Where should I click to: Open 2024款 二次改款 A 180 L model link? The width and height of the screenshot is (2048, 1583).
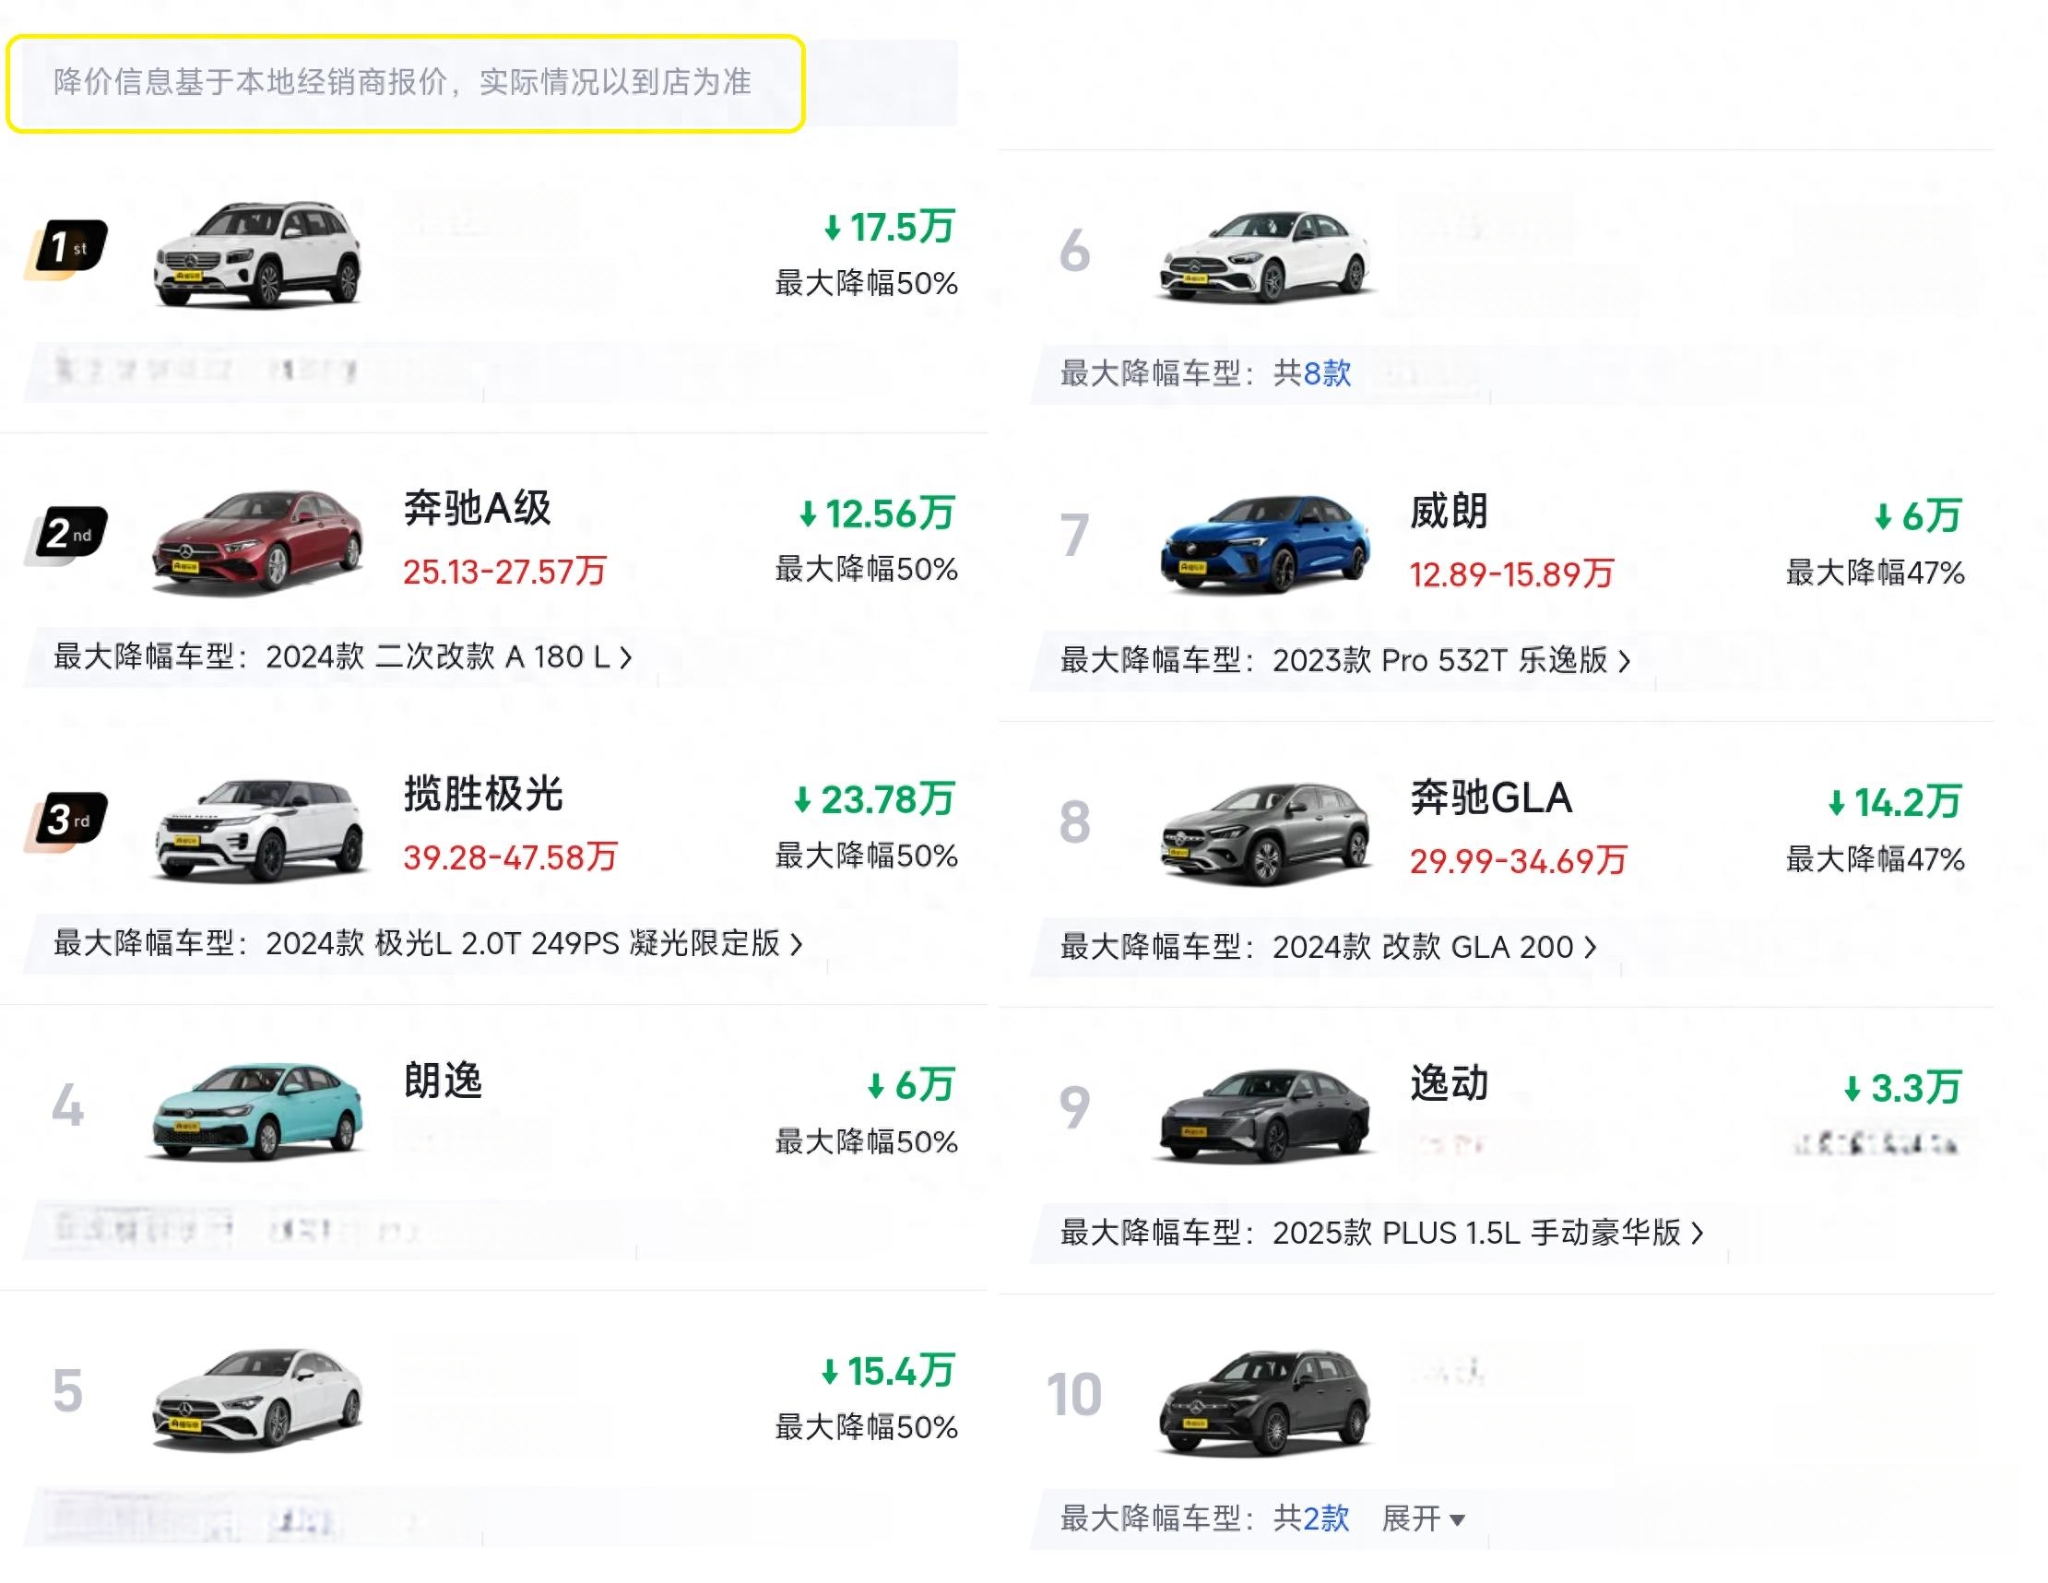(449, 657)
